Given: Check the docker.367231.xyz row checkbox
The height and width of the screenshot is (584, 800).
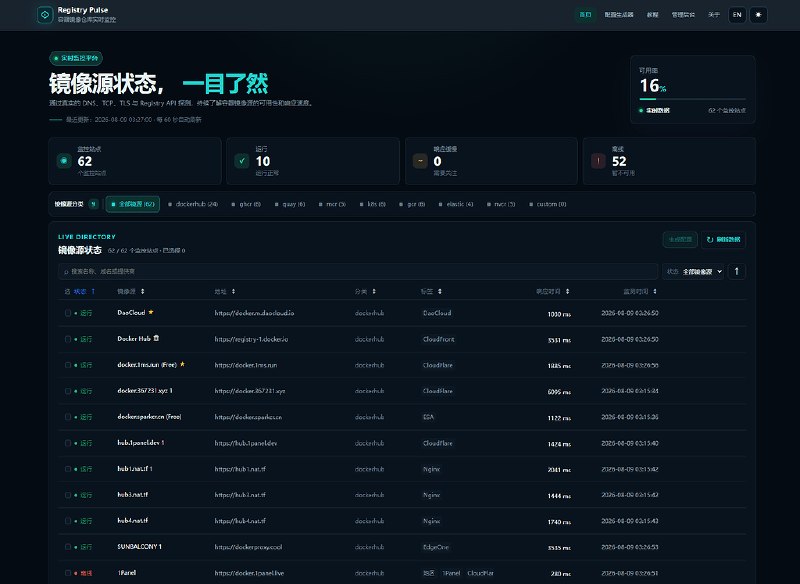Looking at the screenshot, I should (x=68, y=391).
